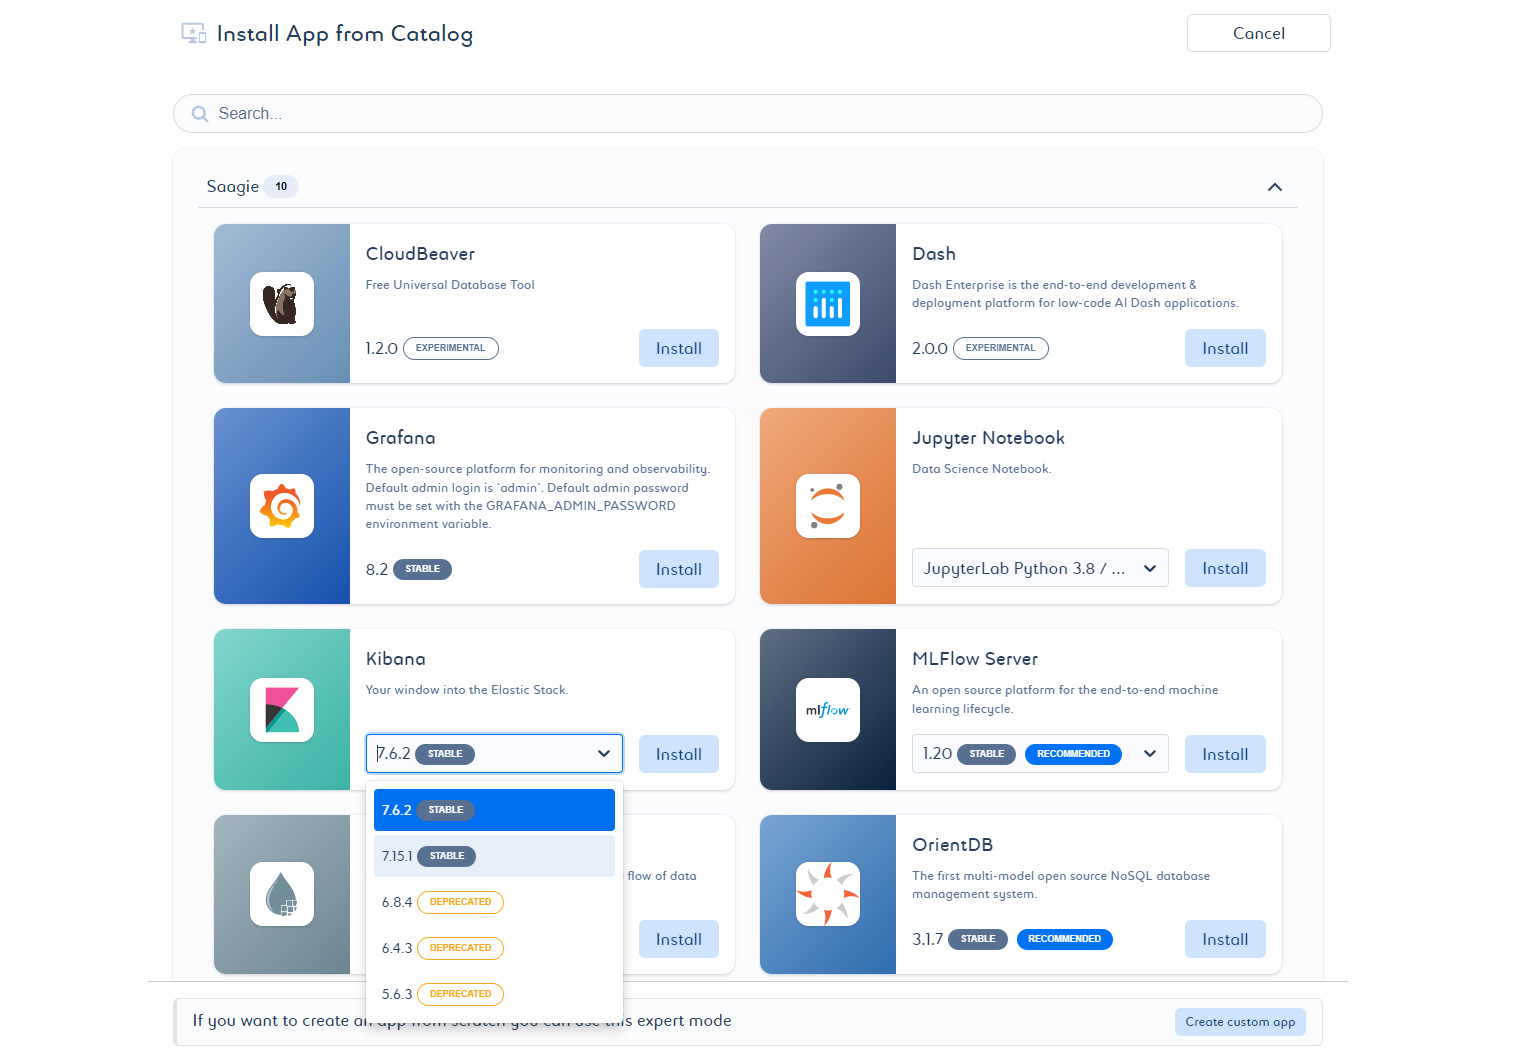Select Kibana version 6.8.4 DEPRECATED
Viewport: 1513px width, 1058px height.
(494, 902)
